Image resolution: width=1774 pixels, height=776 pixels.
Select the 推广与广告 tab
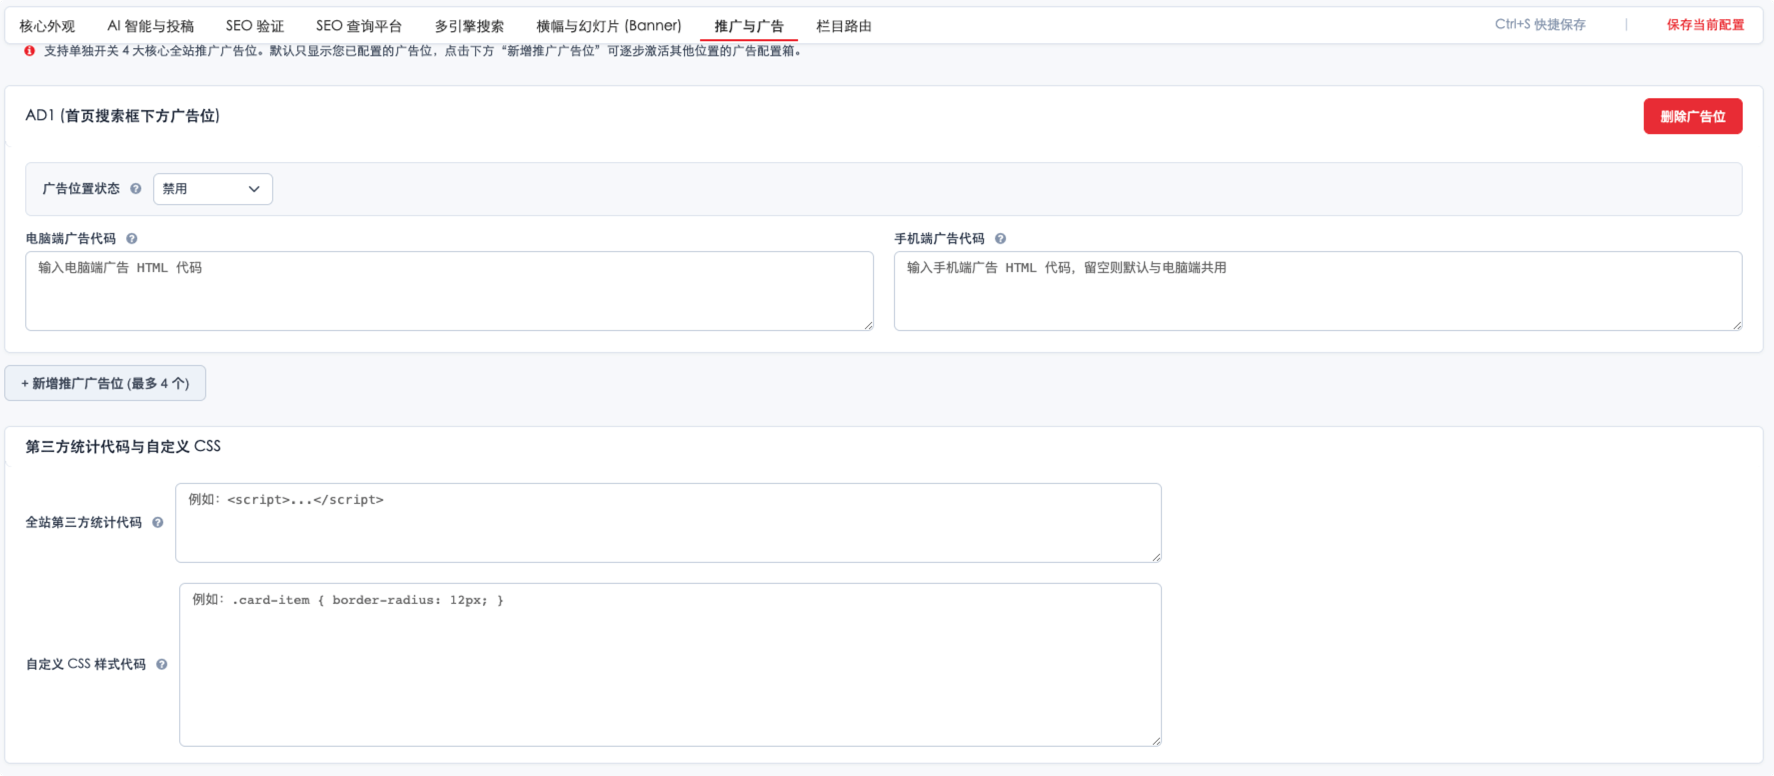point(749,26)
